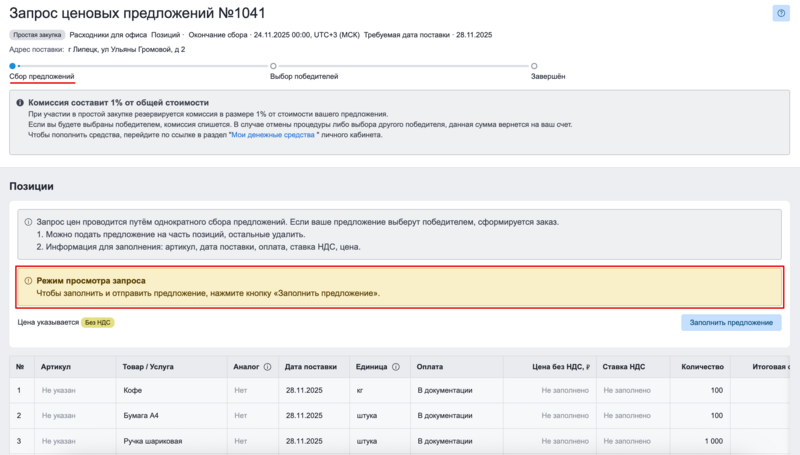Screen dimensions: 800x455
Task: Click Требуемая дата поставки 28.11.2025 text
Action: tap(428, 35)
